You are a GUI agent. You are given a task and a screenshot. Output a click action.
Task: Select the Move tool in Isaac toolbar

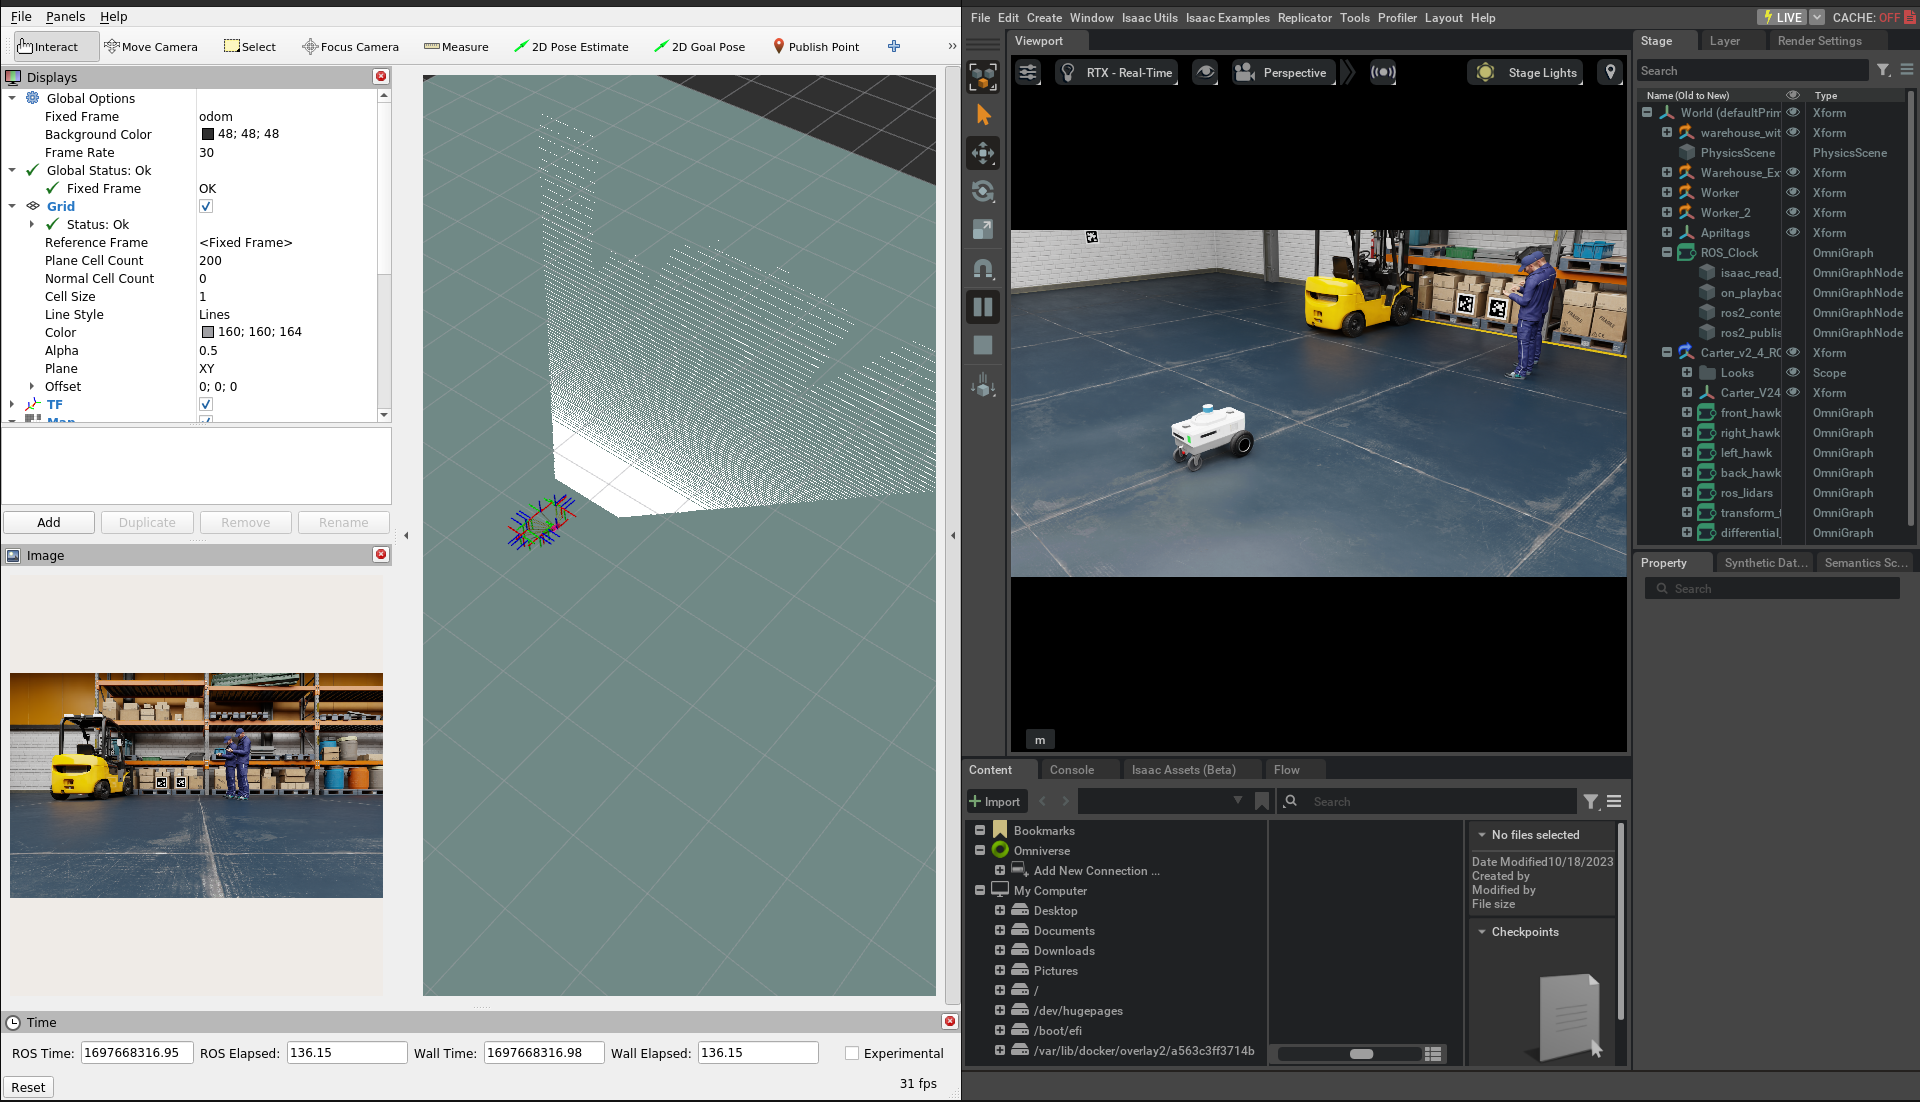[983, 153]
